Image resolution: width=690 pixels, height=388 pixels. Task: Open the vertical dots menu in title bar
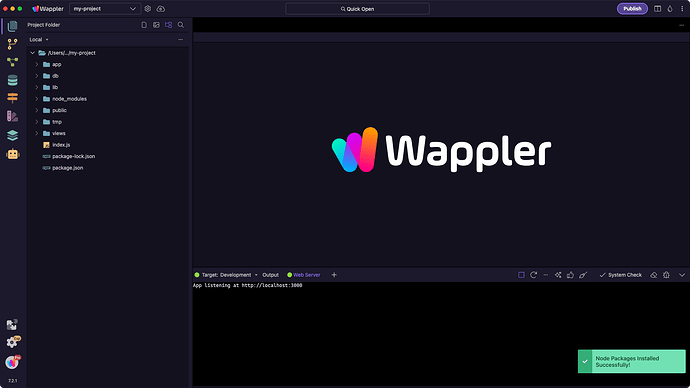[682, 9]
